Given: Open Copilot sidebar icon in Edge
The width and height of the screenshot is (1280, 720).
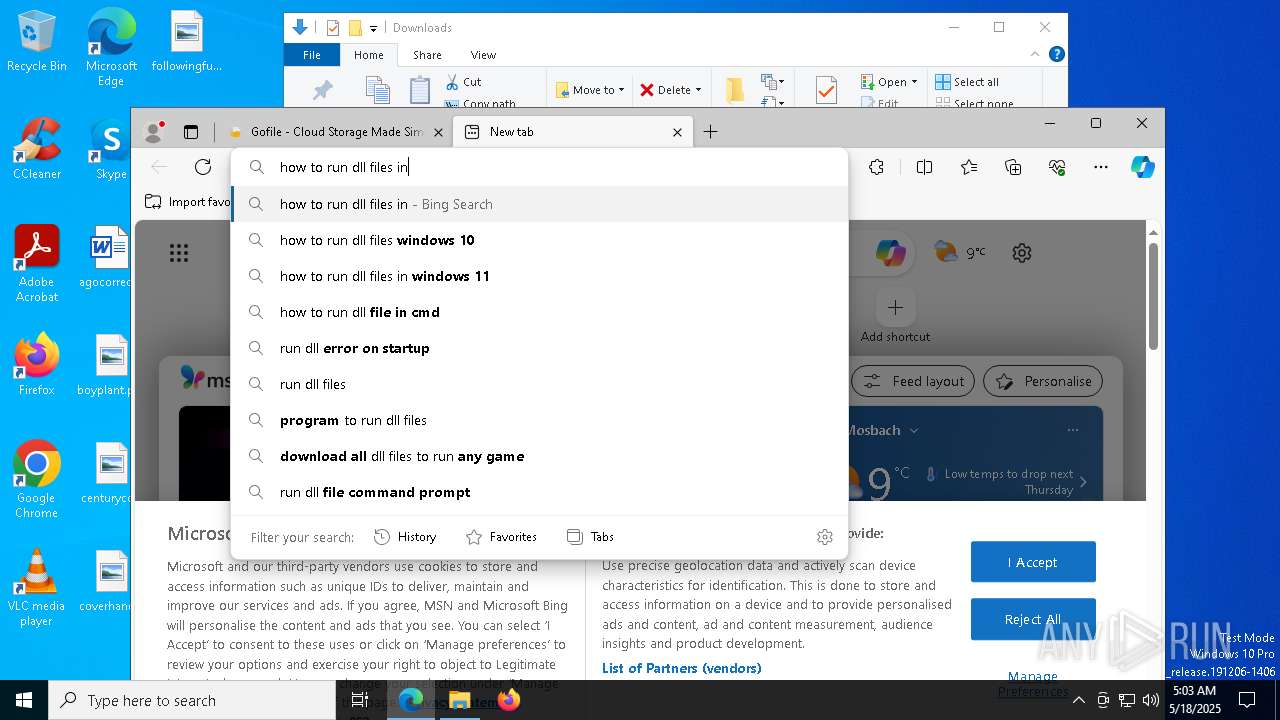Looking at the screenshot, I should pyautogui.click(x=1143, y=167).
